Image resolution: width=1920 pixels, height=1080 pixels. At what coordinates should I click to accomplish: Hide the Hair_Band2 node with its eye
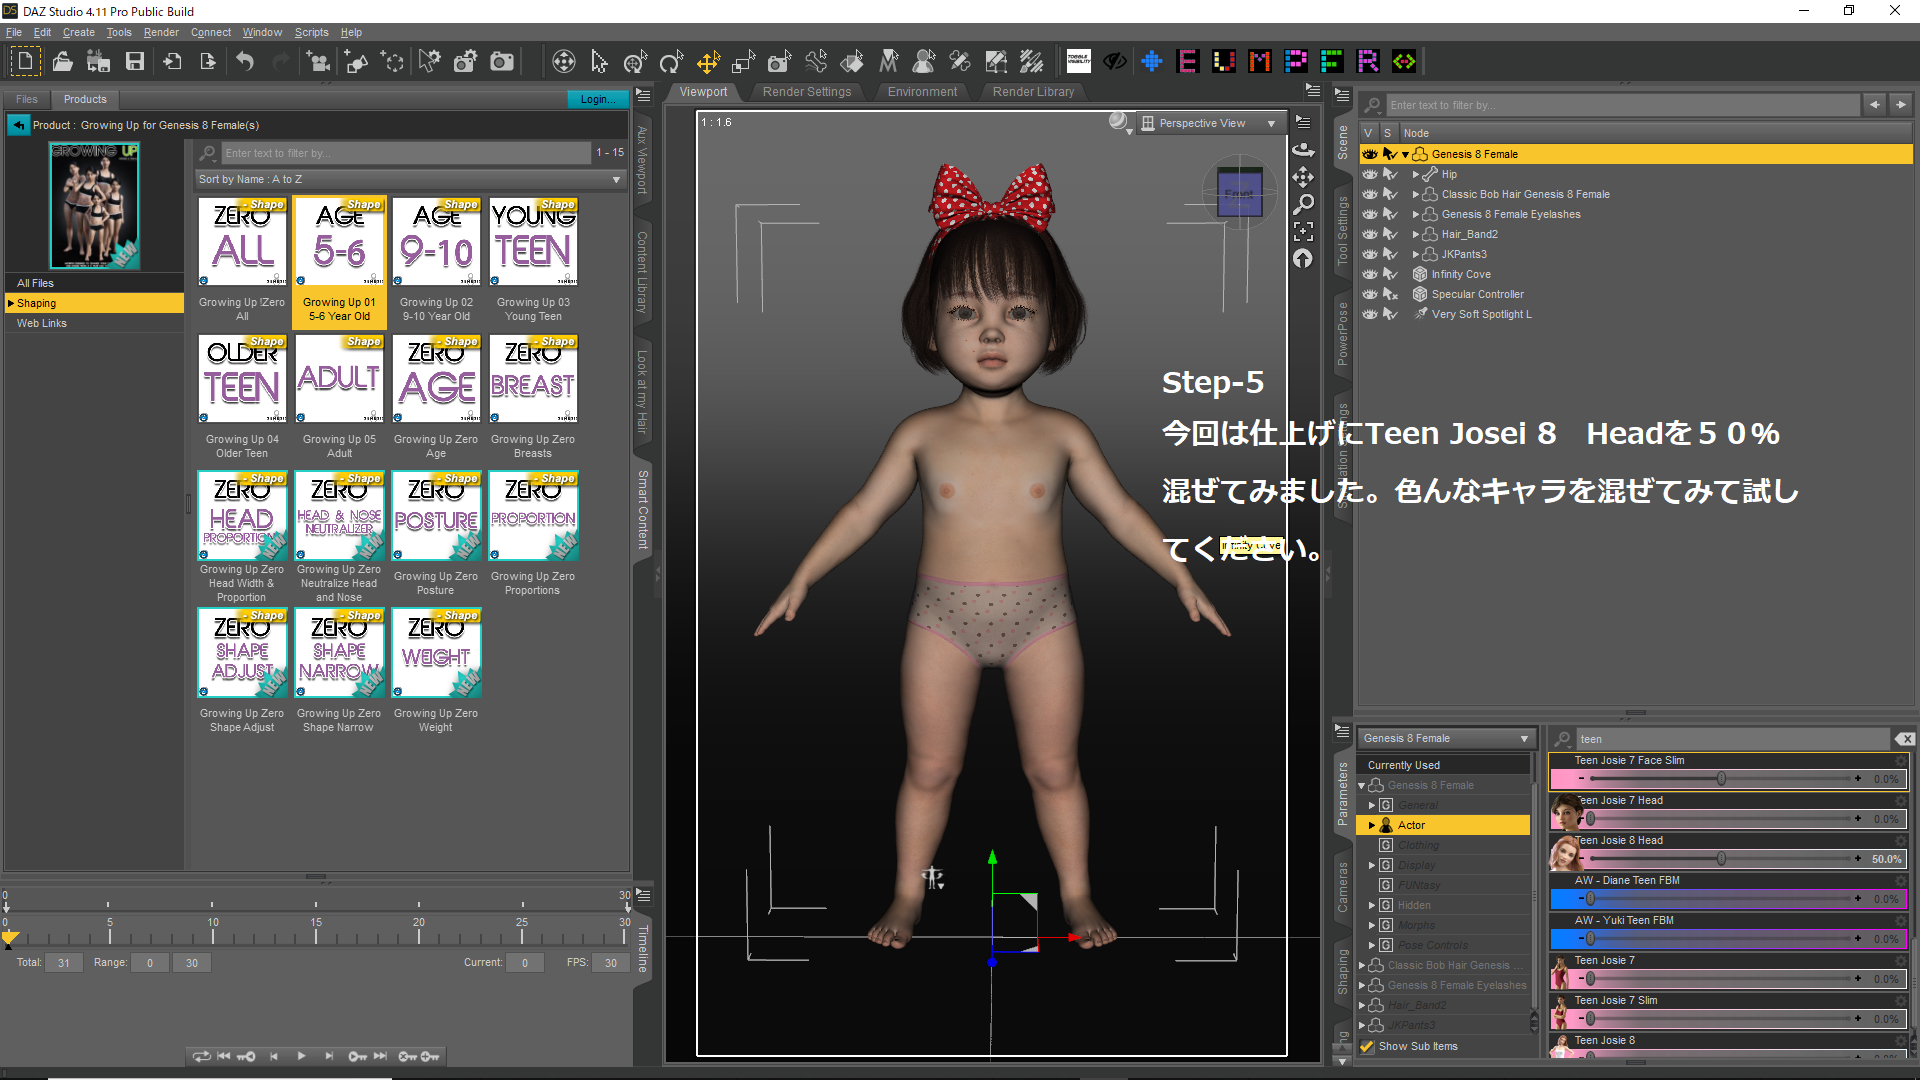tap(1370, 234)
